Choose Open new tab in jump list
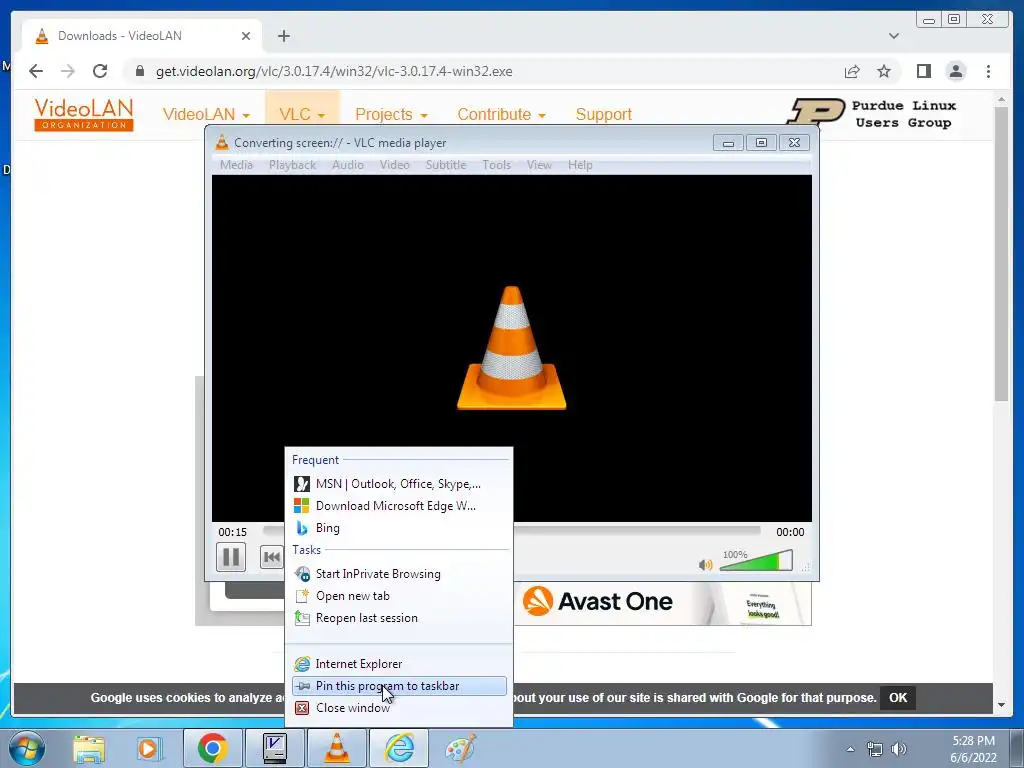The height and width of the screenshot is (768, 1024). click(x=399, y=596)
